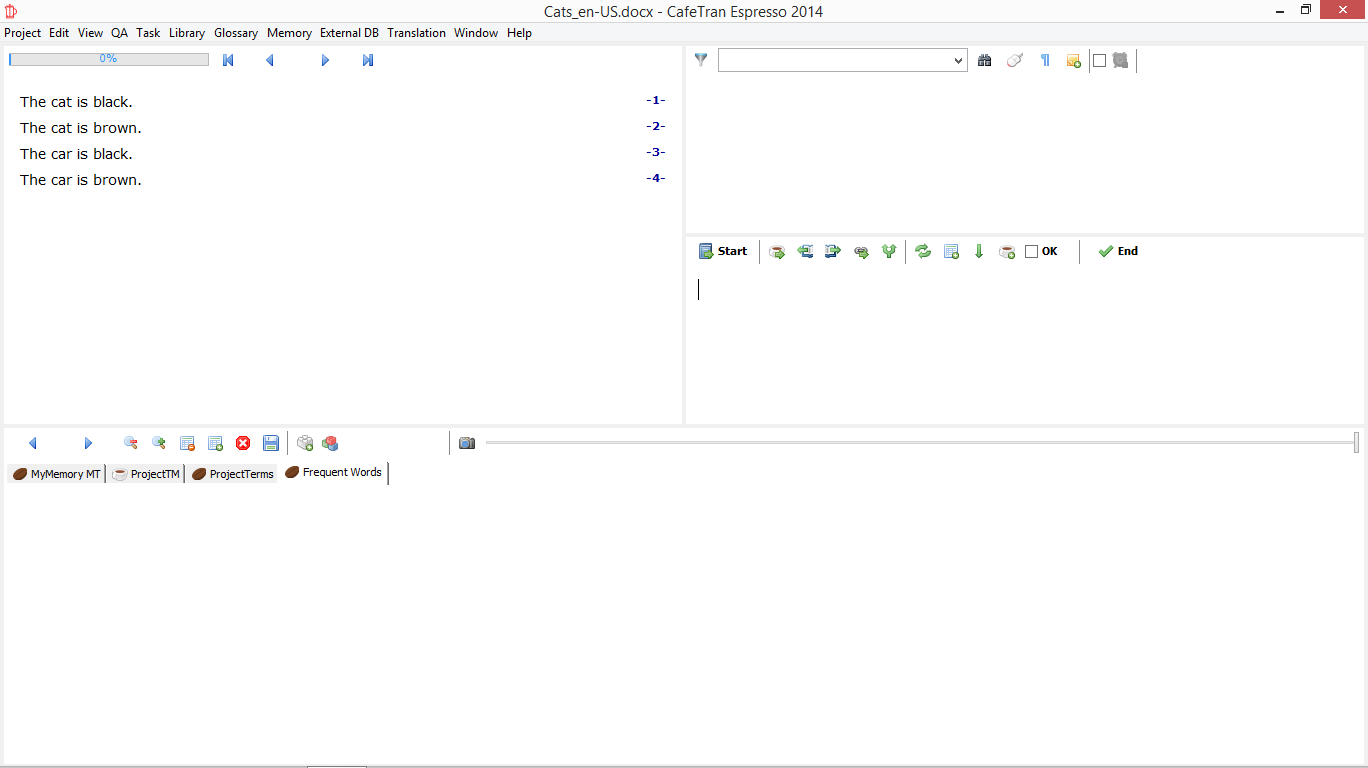Screen dimensions: 1368x768
Task: Select the MyMemory MT tab
Action: (57, 474)
